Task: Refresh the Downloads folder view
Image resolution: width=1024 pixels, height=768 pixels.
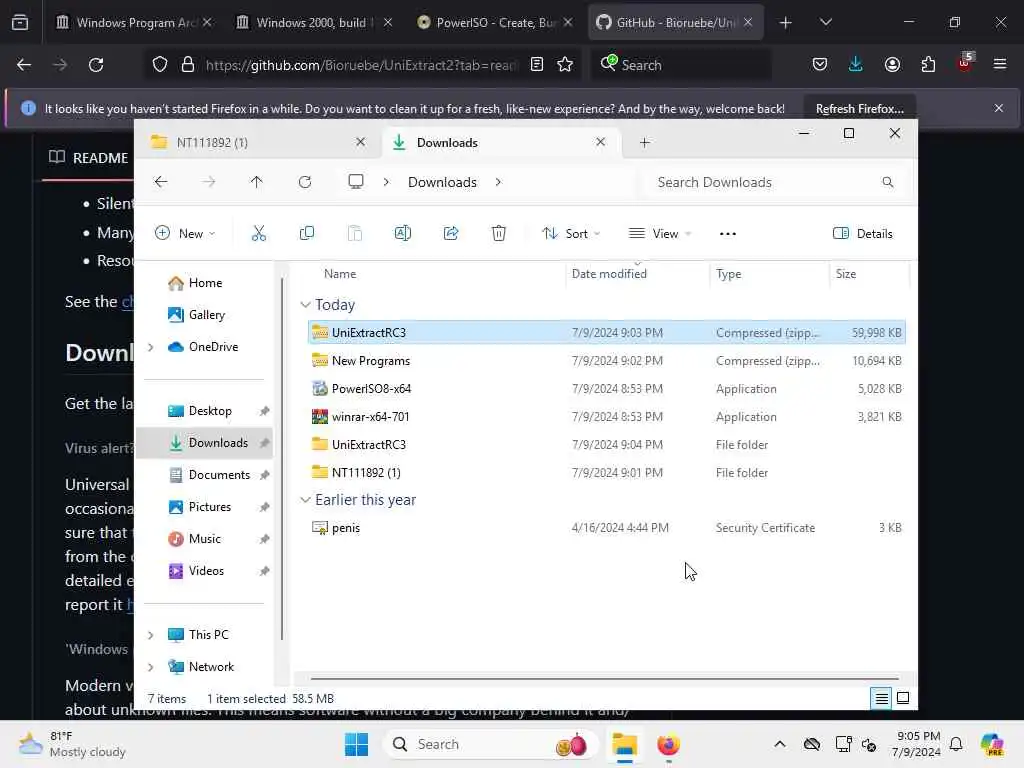Action: [304, 182]
